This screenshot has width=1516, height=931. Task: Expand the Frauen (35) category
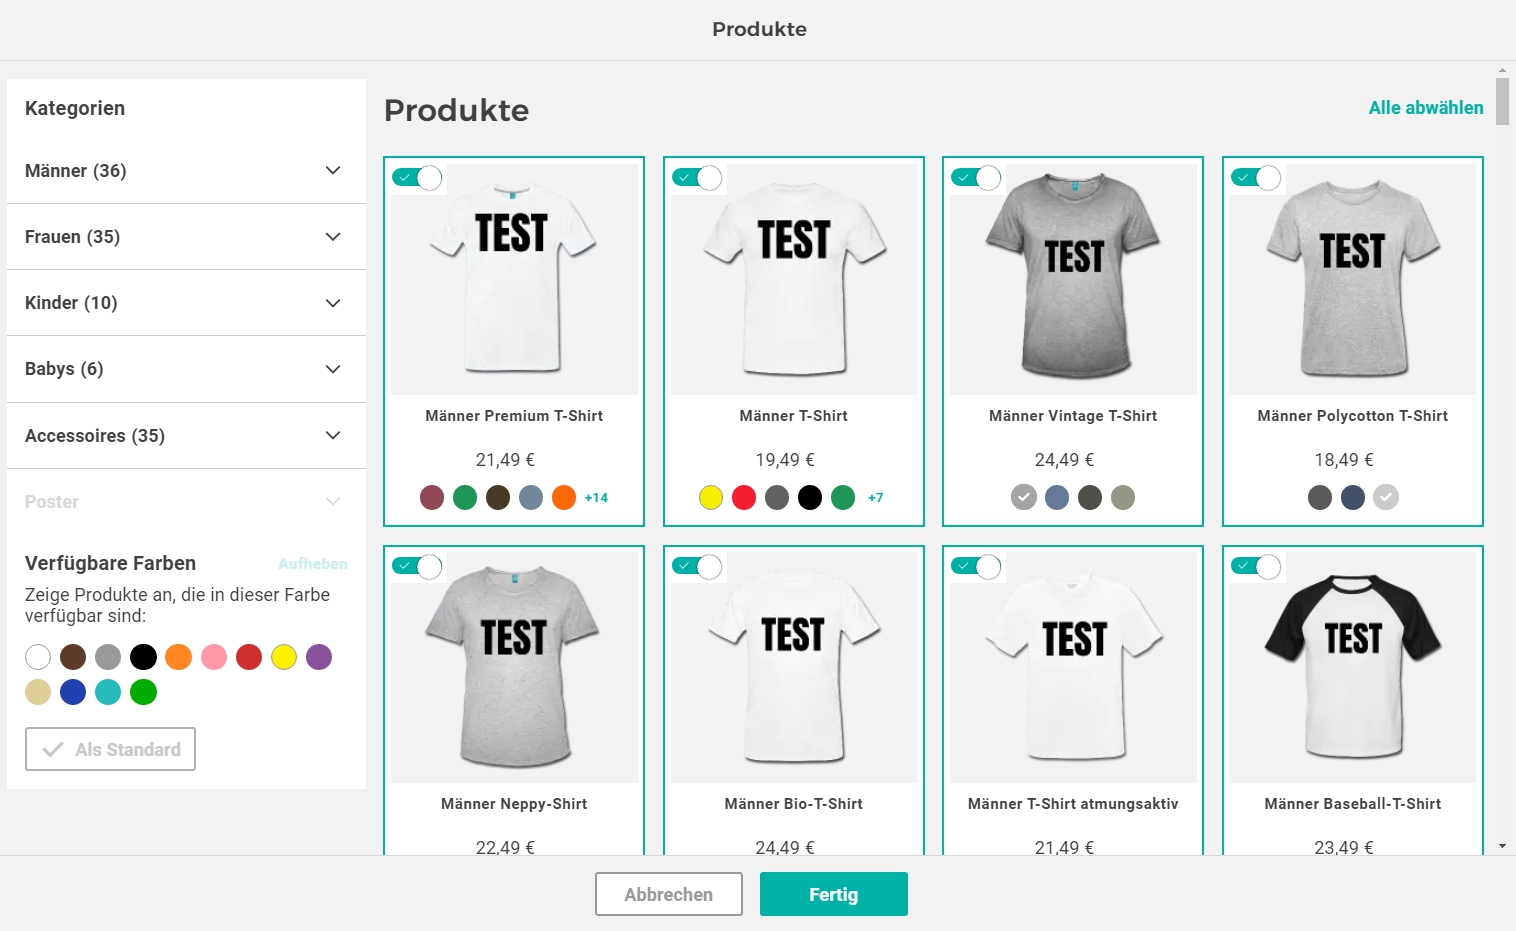[x=186, y=237]
